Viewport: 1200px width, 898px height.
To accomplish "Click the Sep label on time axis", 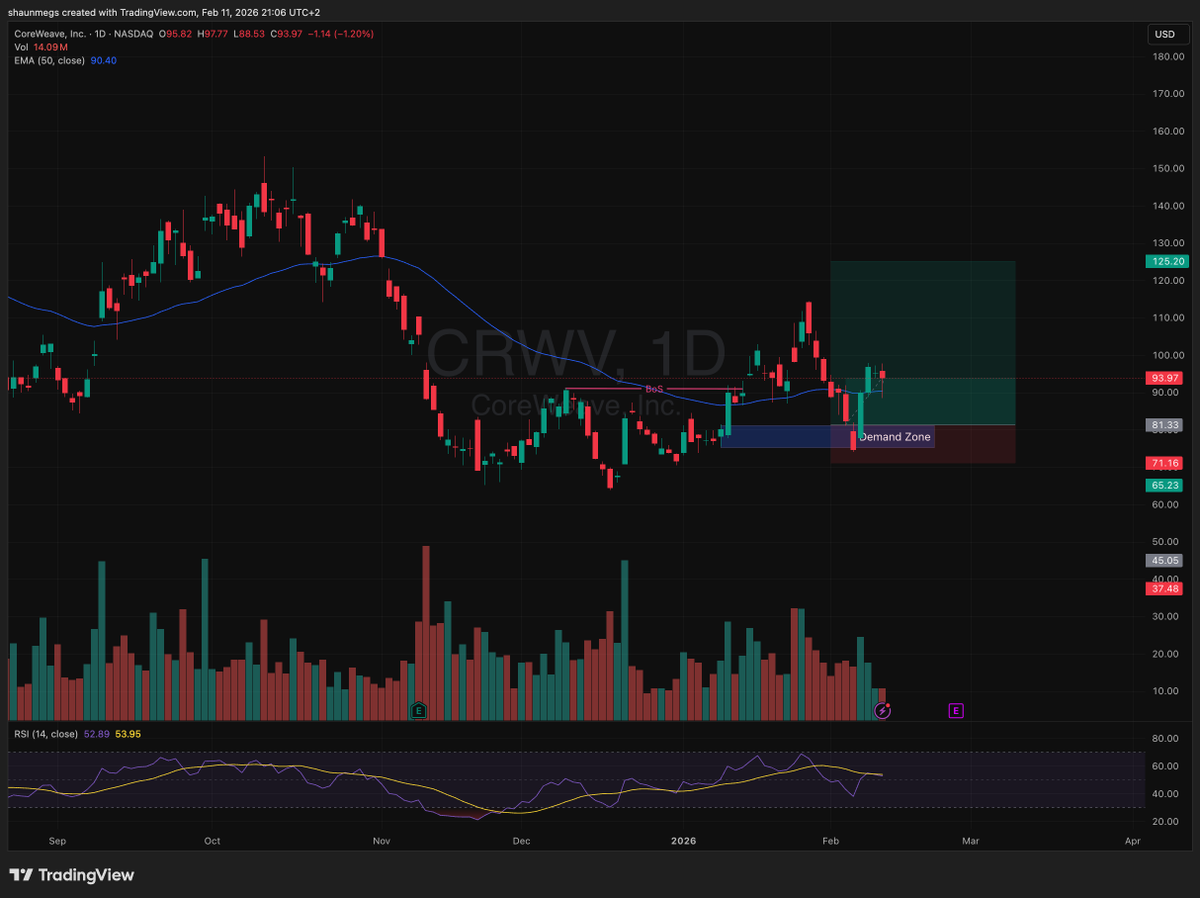I will (57, 843).
